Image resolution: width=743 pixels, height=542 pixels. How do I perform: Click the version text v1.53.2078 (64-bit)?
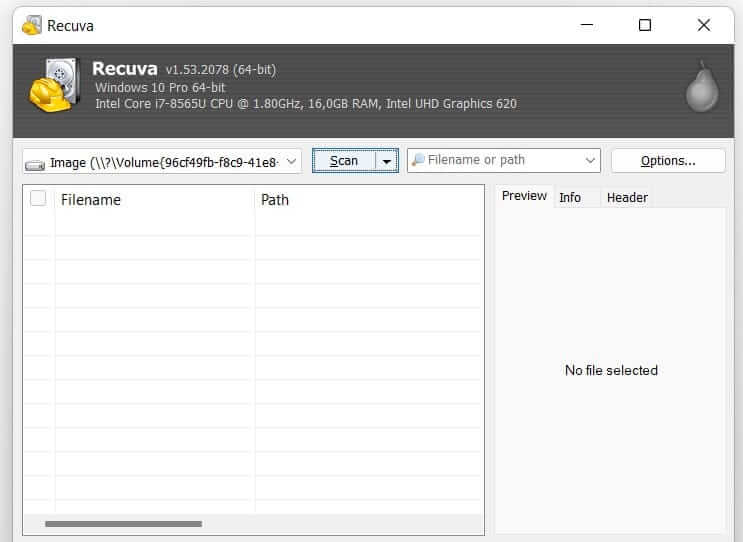click(x=220, y=70)
